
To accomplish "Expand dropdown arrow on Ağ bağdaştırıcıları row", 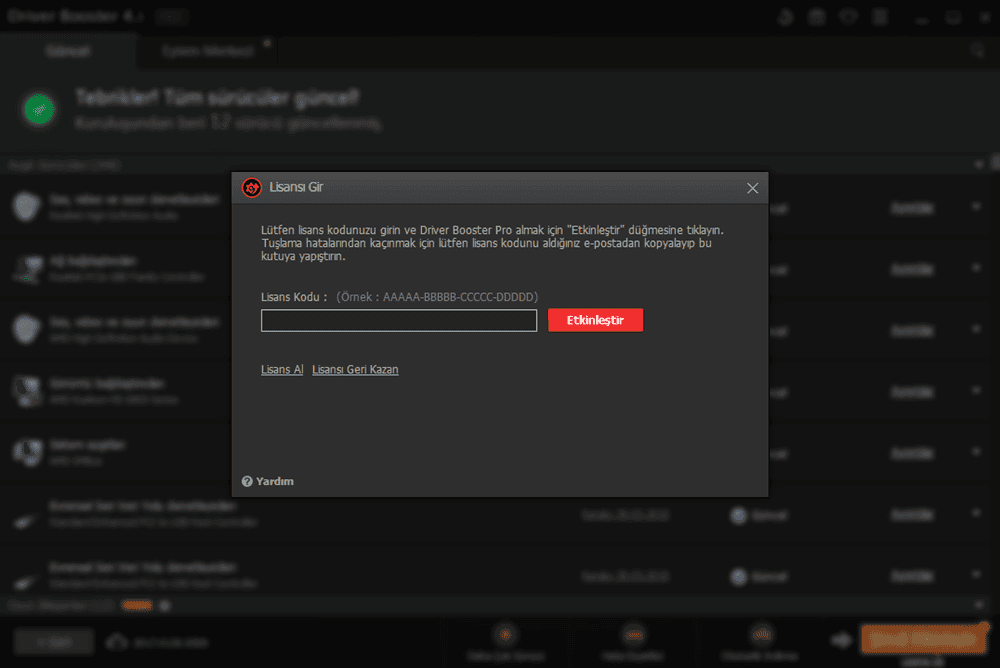I will pos(976,268).
